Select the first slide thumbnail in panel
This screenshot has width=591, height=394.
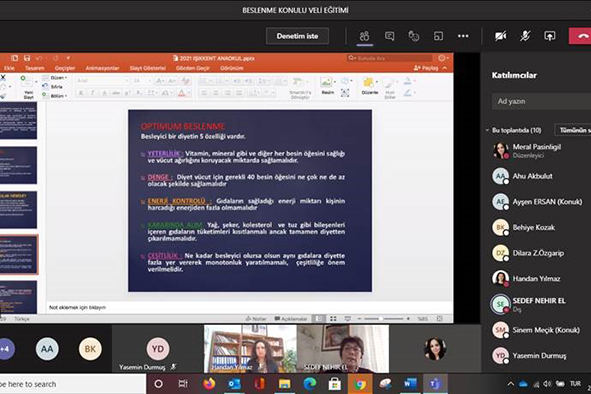[18, 121]
